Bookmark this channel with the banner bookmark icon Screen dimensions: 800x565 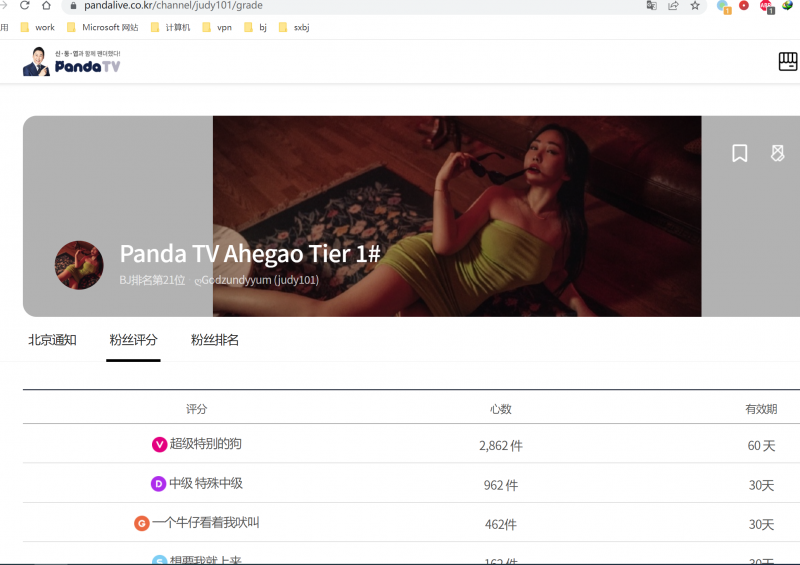click(x=740, y=153)
